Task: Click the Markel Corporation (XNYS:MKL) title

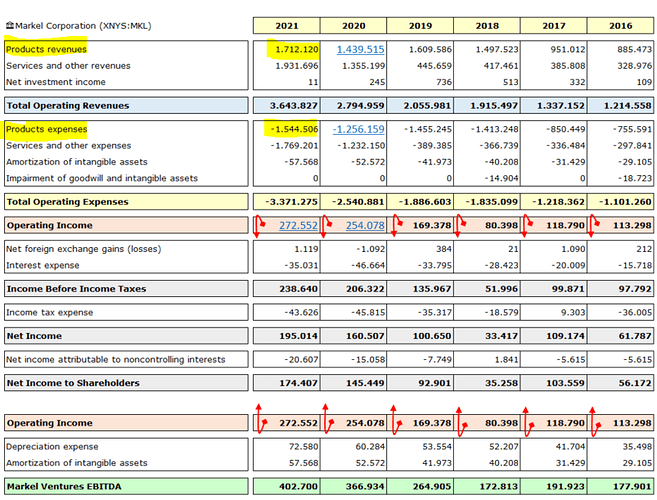Action: 83,26
